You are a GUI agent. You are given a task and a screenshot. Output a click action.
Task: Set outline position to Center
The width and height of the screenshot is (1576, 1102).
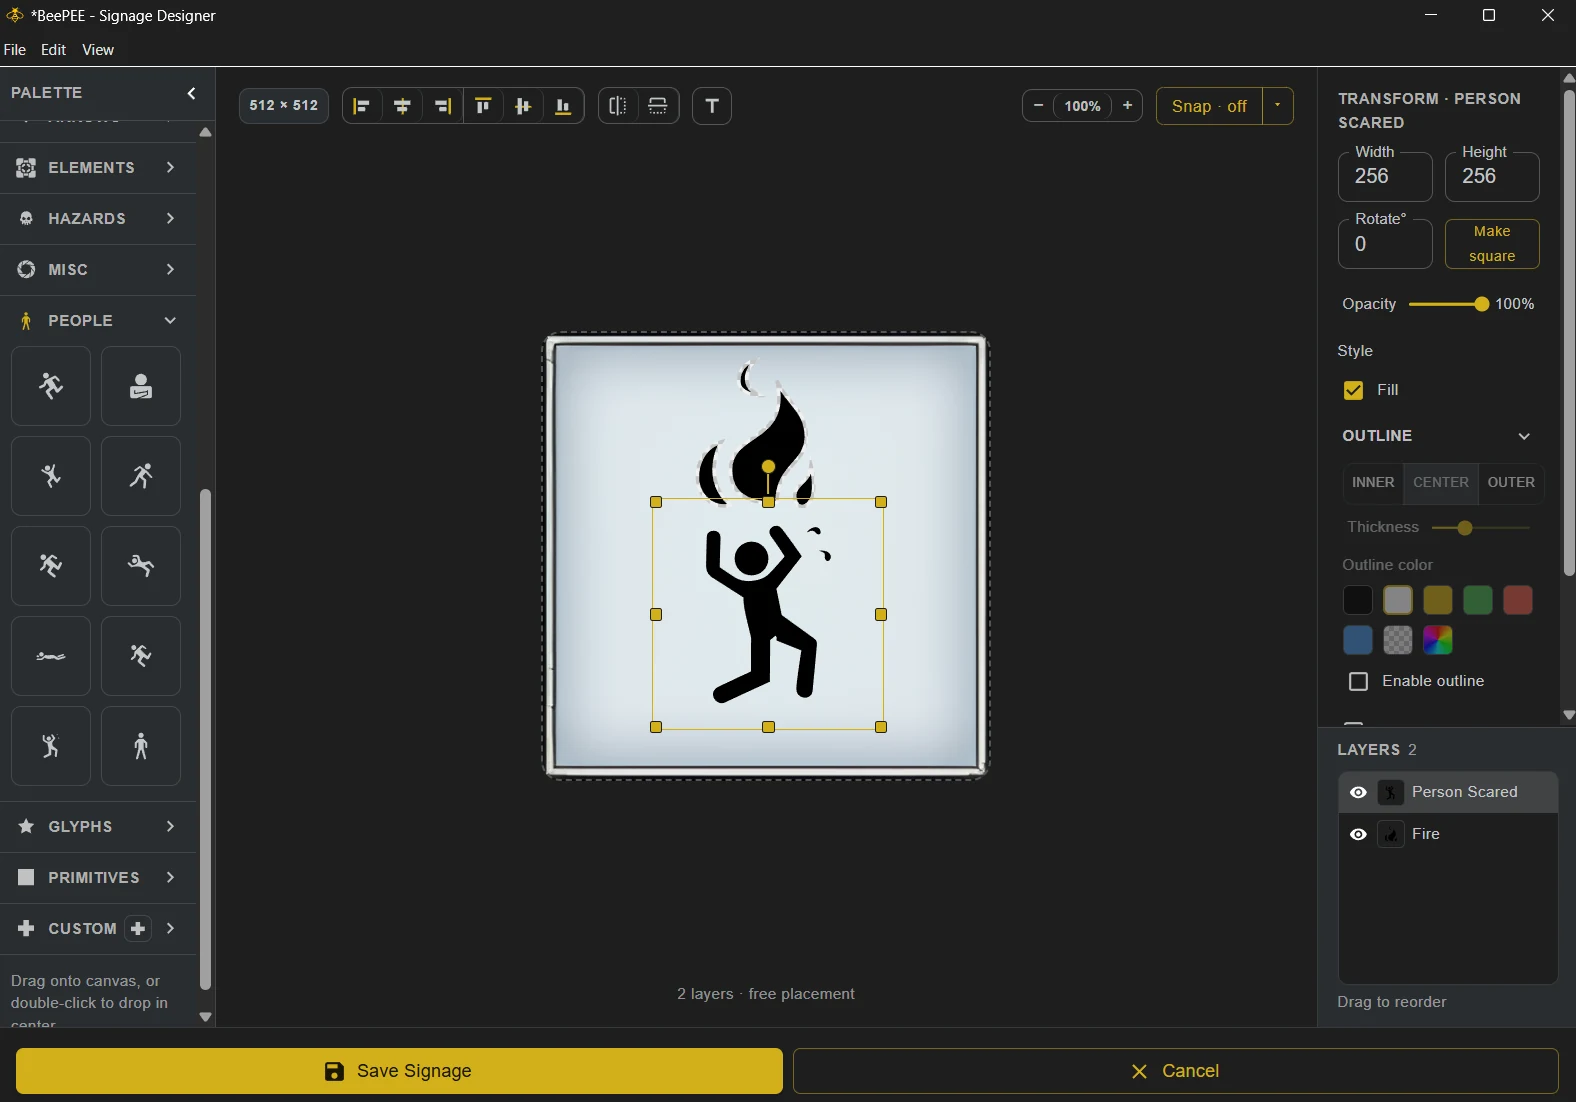[1441, 482]
